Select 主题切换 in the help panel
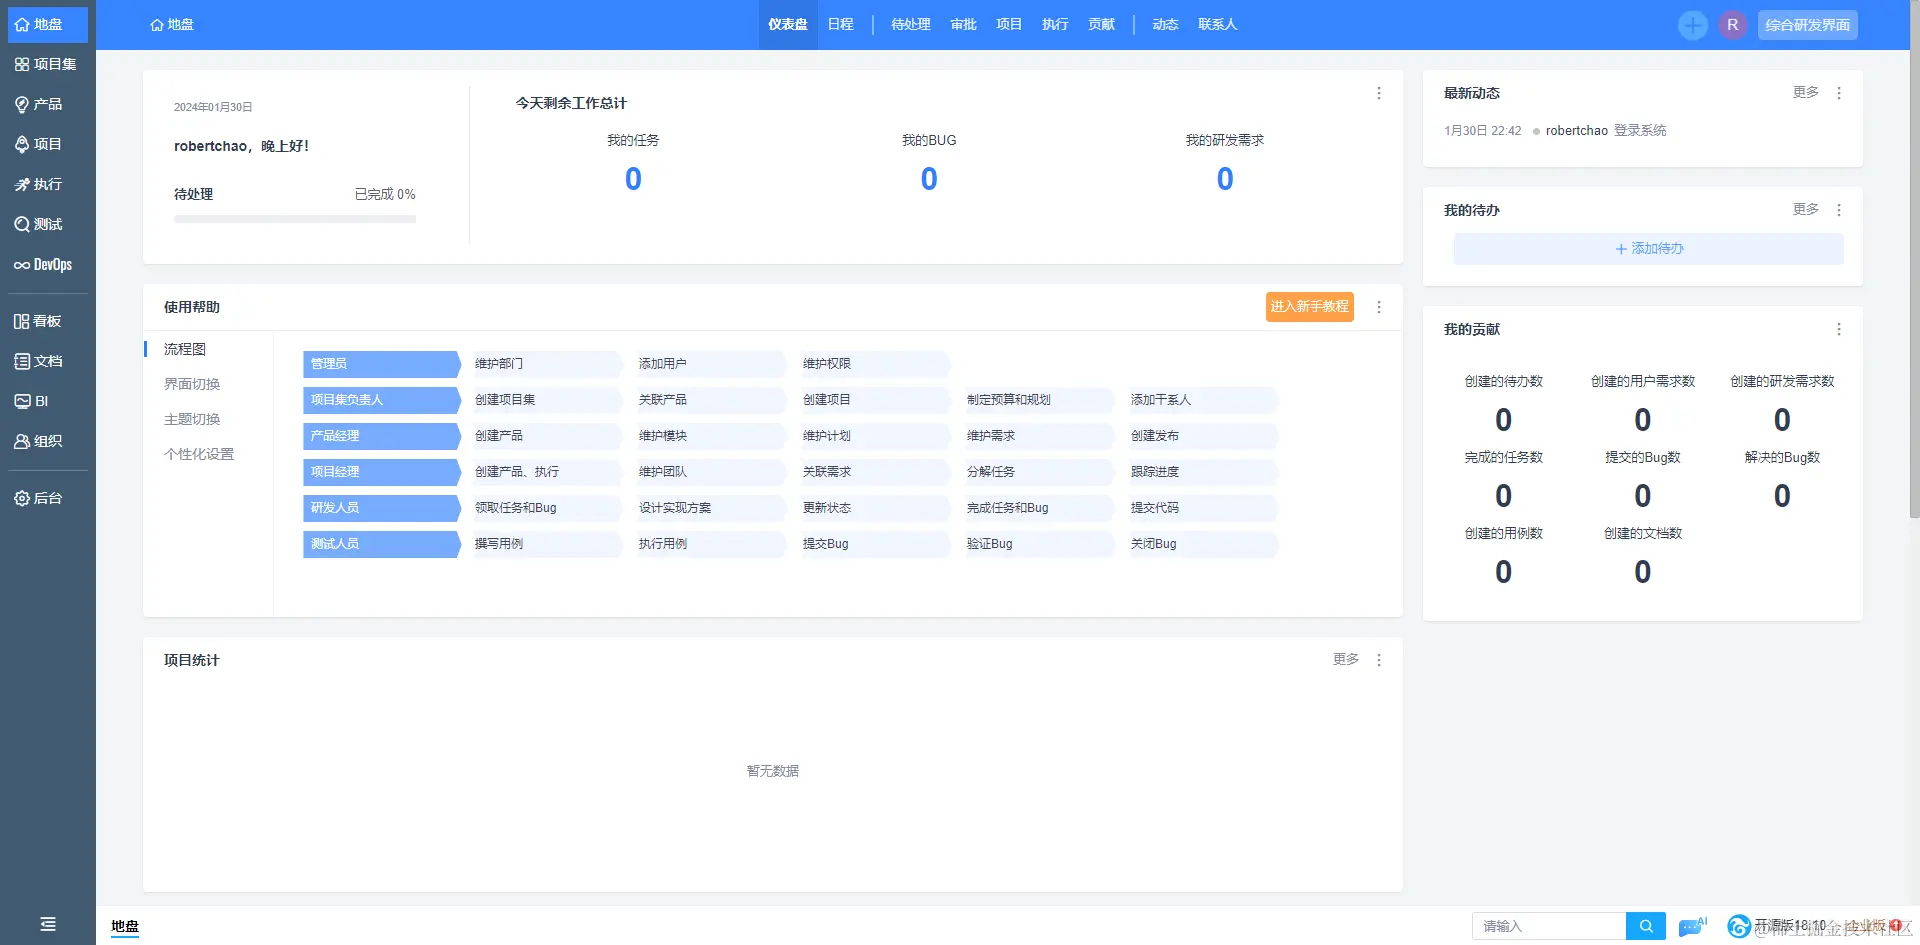 tap(192, 419)
